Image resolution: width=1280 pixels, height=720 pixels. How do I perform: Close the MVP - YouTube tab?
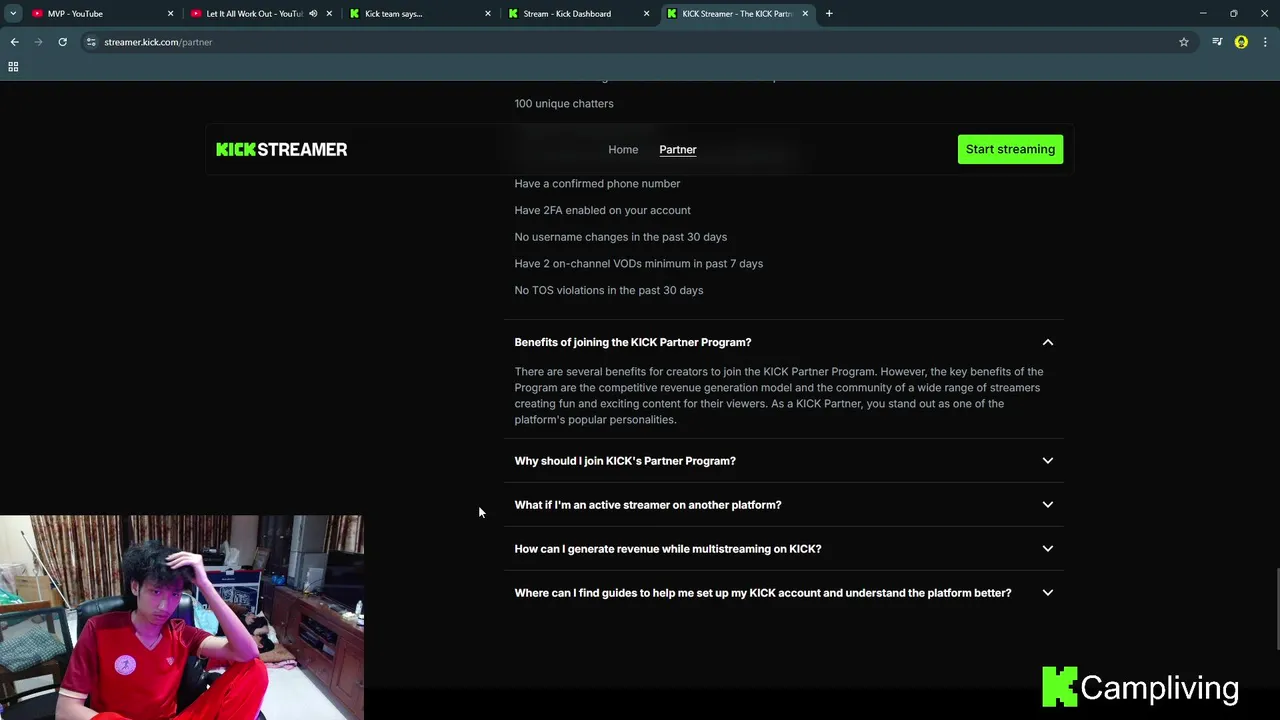click(x=170, y=14)
